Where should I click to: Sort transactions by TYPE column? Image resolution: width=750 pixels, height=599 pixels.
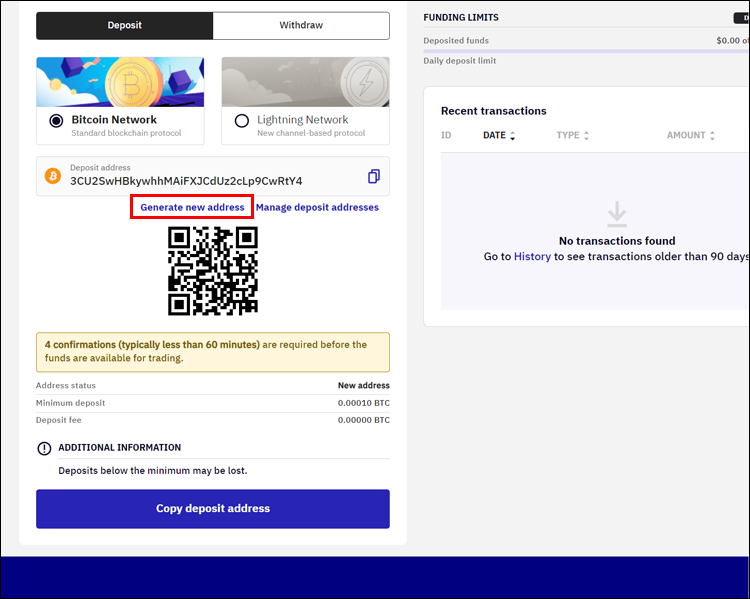[x=573, y=135]
